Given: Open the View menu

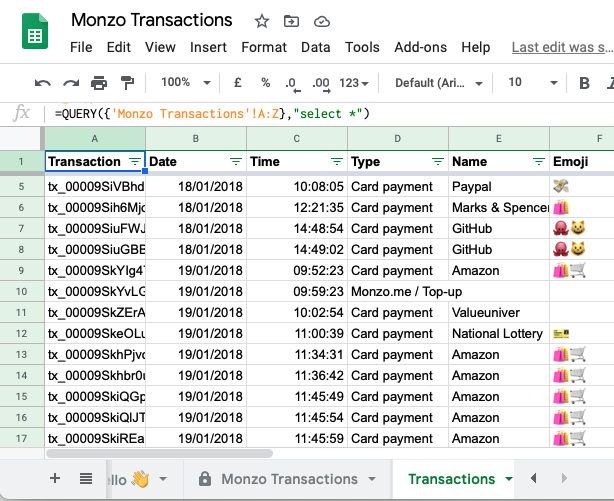Looking at the screenshot, I should tap(160, 47).
